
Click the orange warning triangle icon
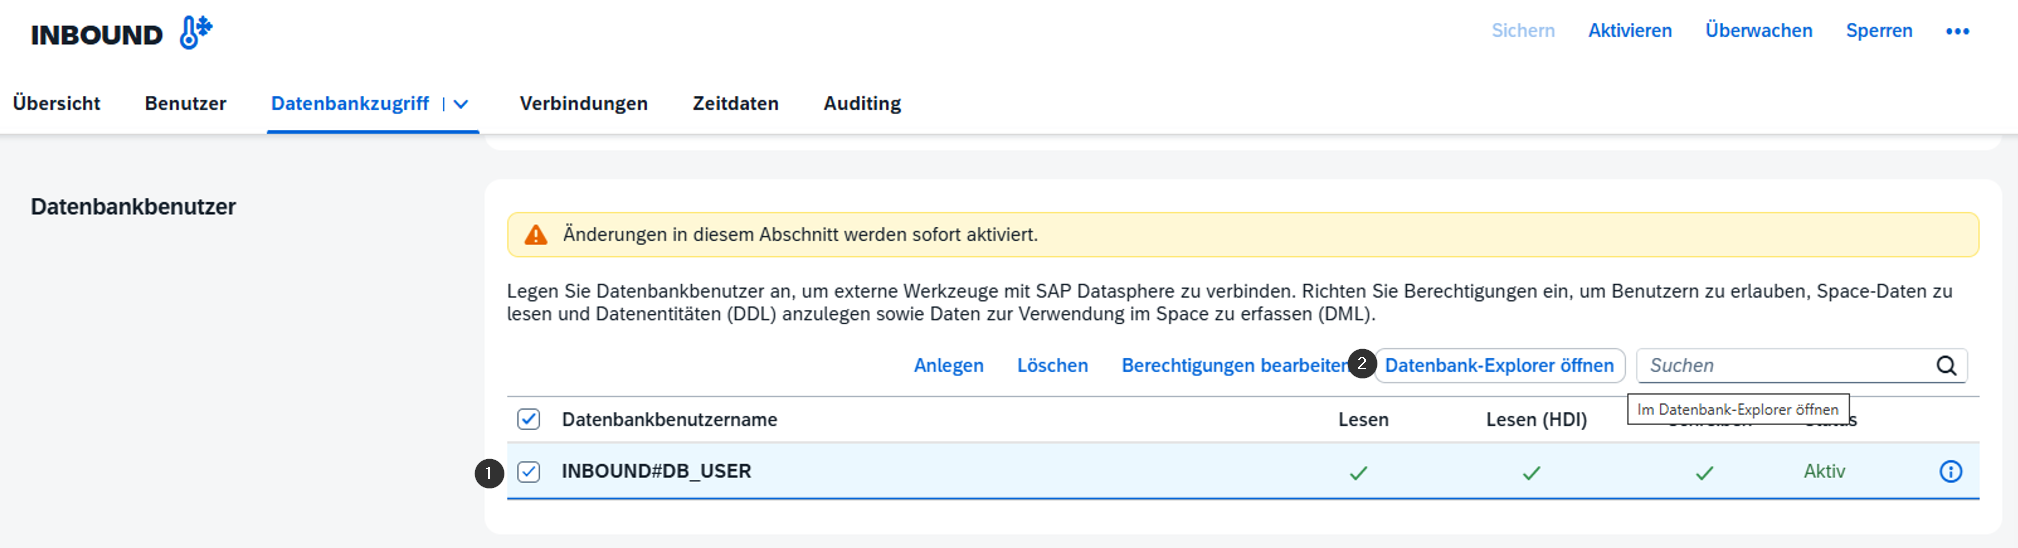(536, 235)
